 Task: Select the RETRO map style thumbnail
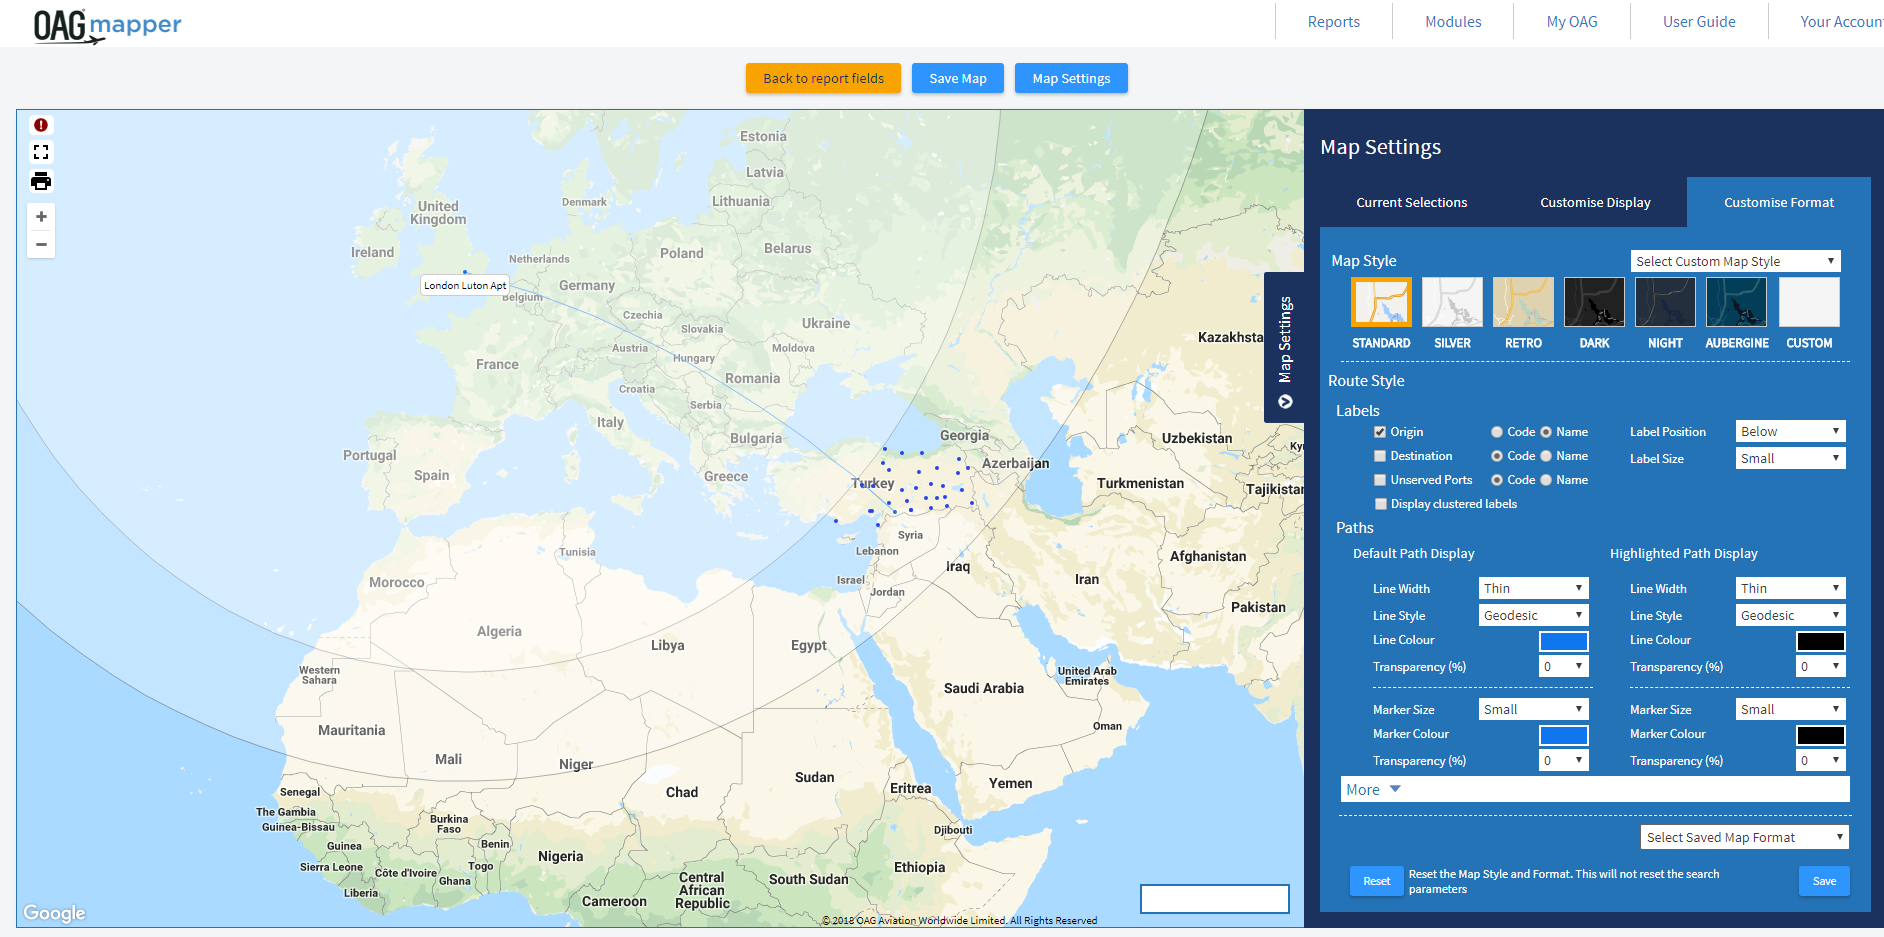[x=1523, y=302]
